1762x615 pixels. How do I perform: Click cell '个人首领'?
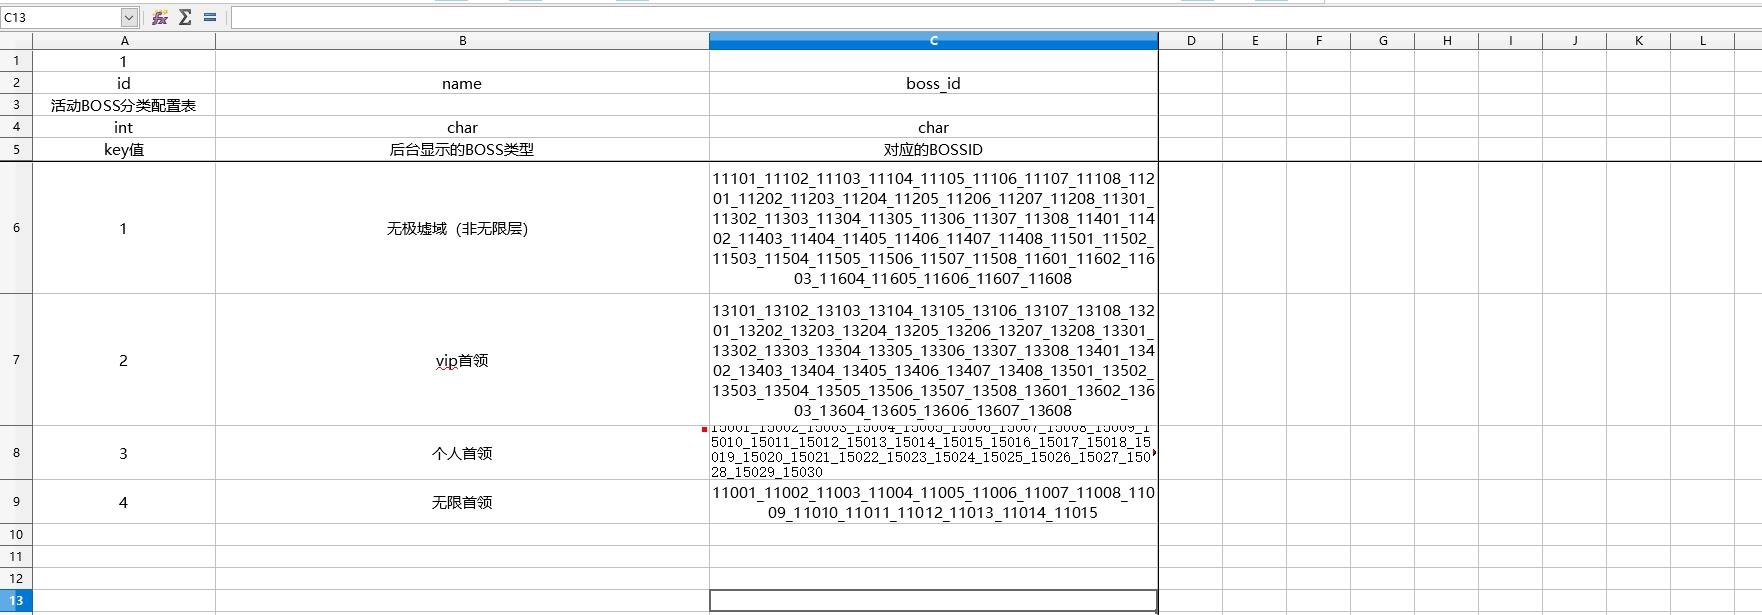point(462,453)
